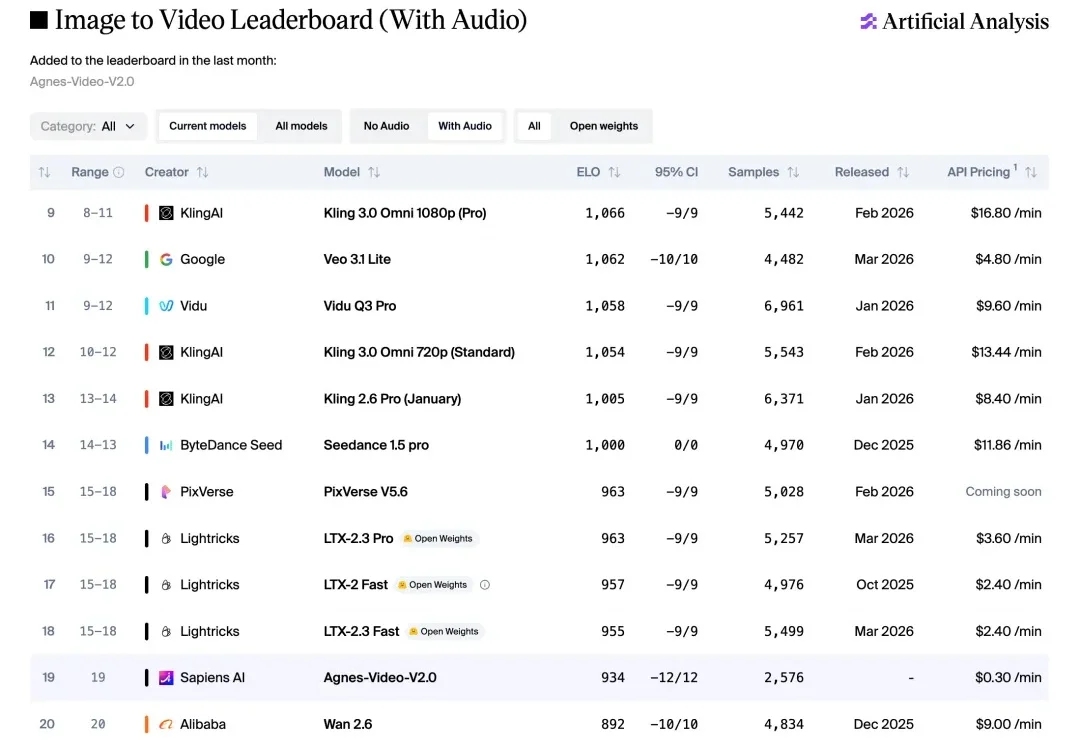
Task: Open the Range column info icon
Action: 118,172
